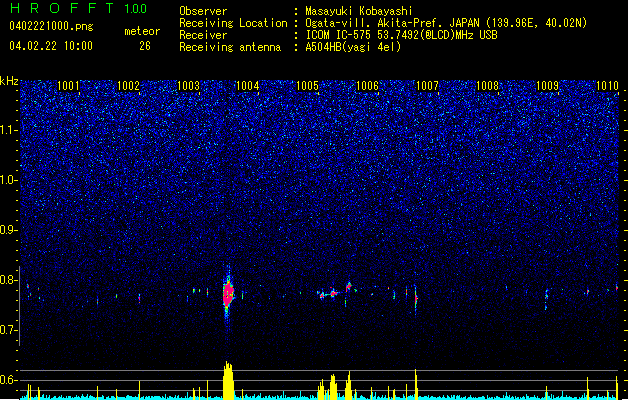The height and width of the screenshot is (400, 629).
Task: Click the 1003 time axis marker
Action: (x=188, y=86)
